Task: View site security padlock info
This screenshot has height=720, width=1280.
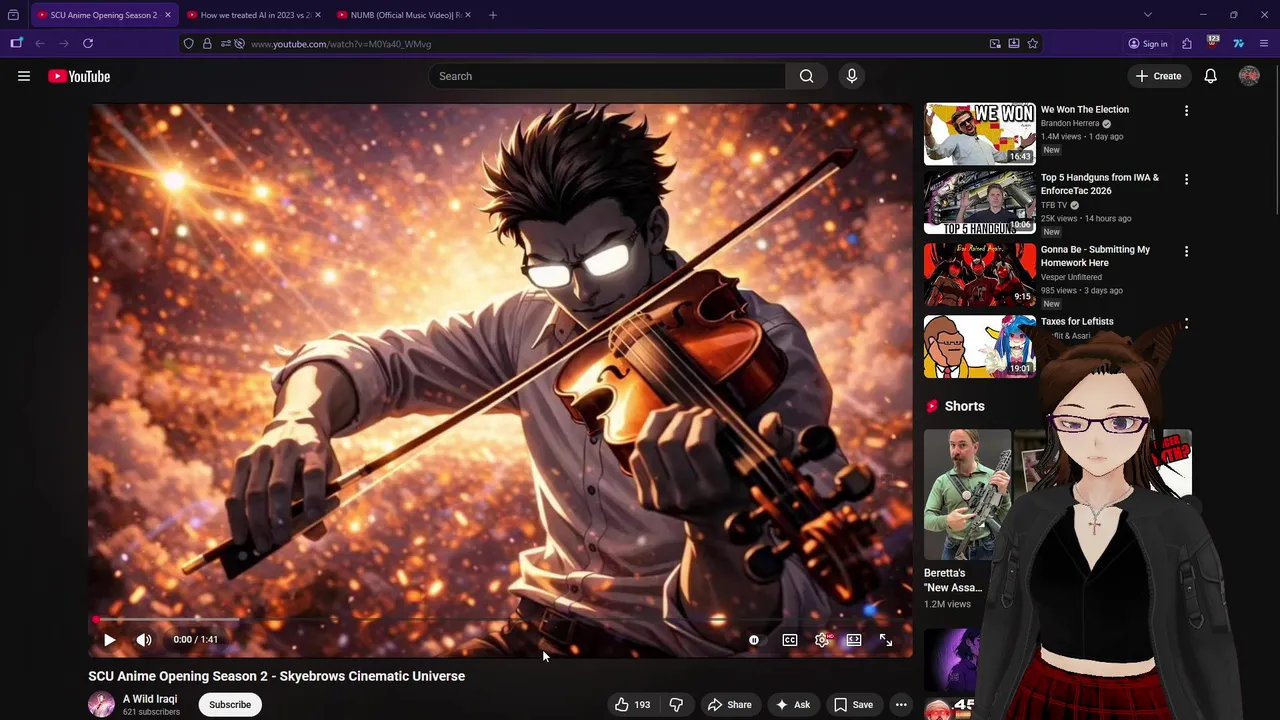Action: [x=207, y=44]
